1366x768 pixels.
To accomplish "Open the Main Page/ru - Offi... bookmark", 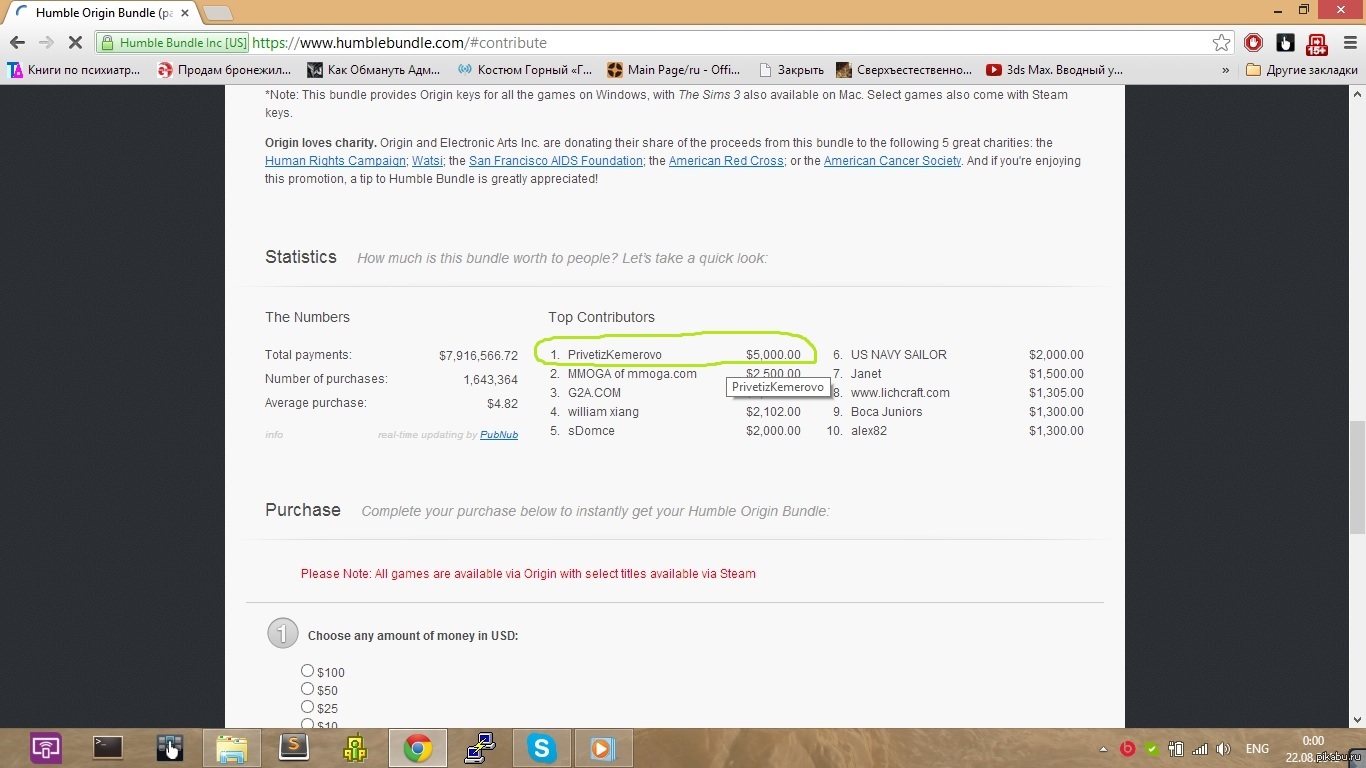I will tap(673, 70).
